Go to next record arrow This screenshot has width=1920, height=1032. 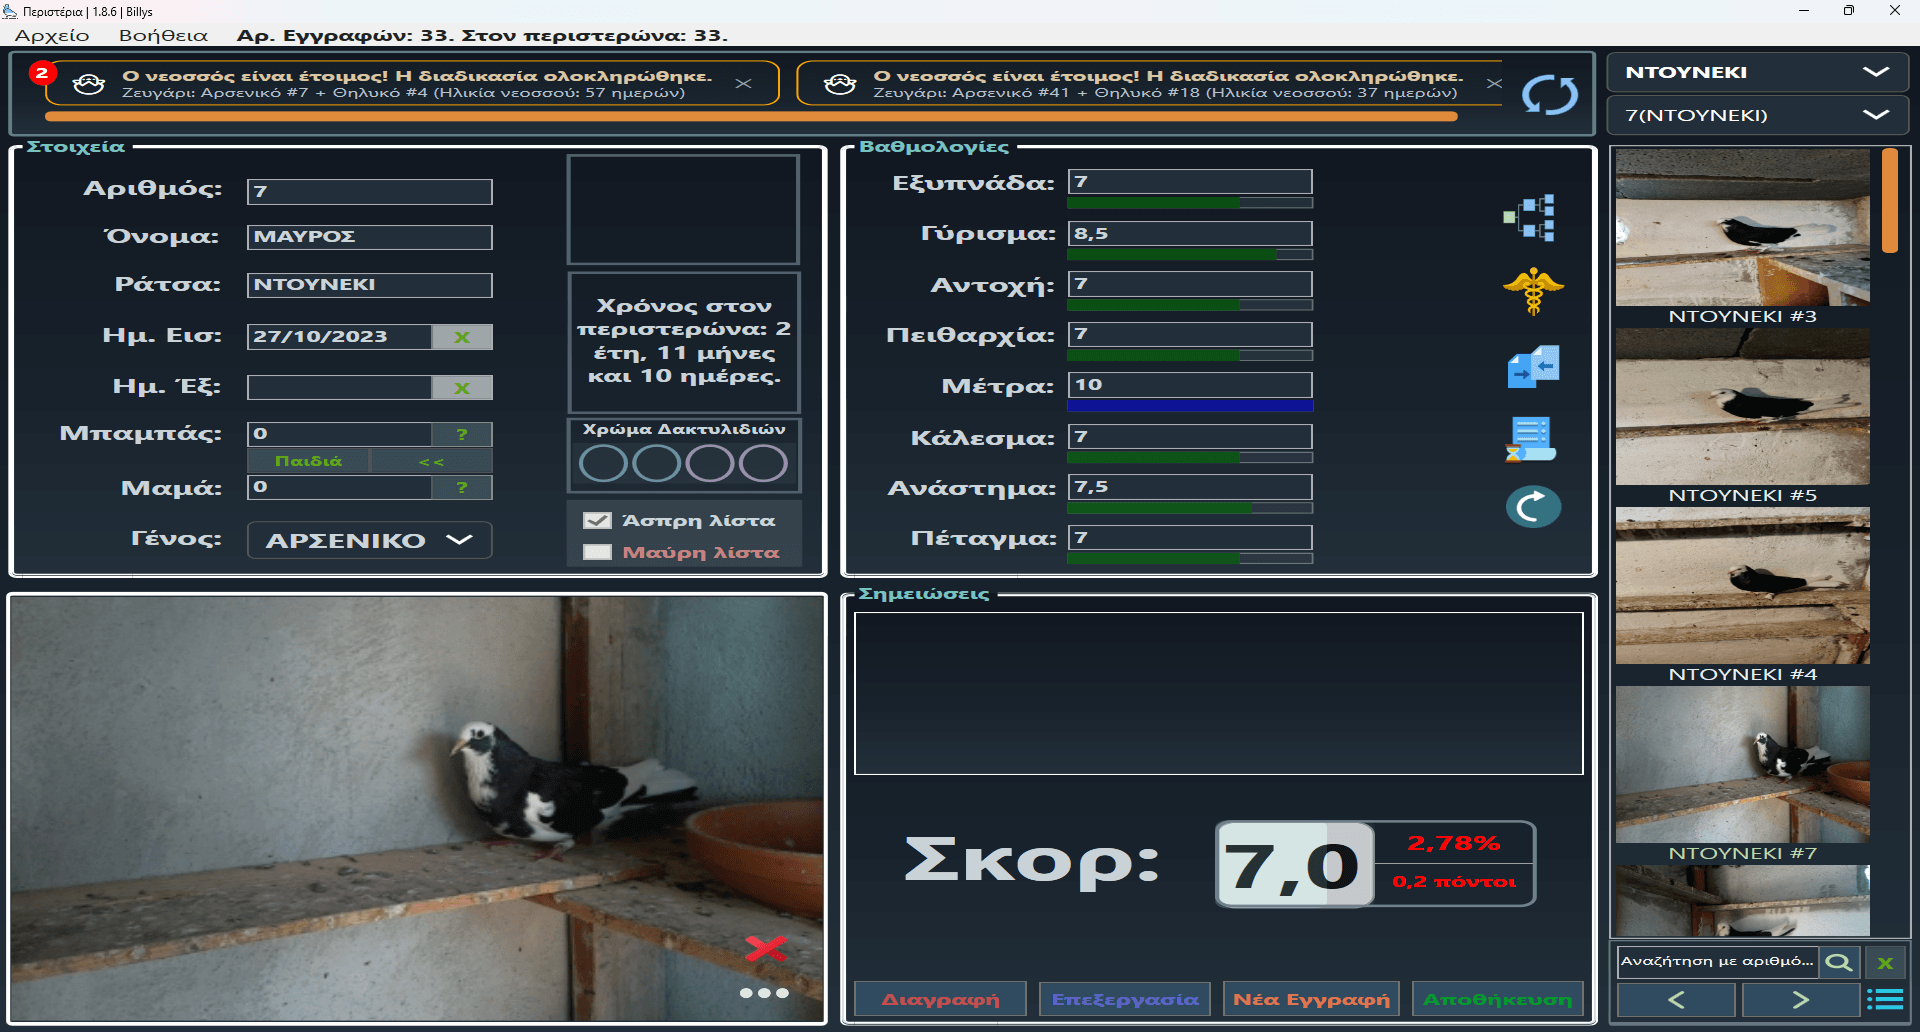[x=1800, y=999]
